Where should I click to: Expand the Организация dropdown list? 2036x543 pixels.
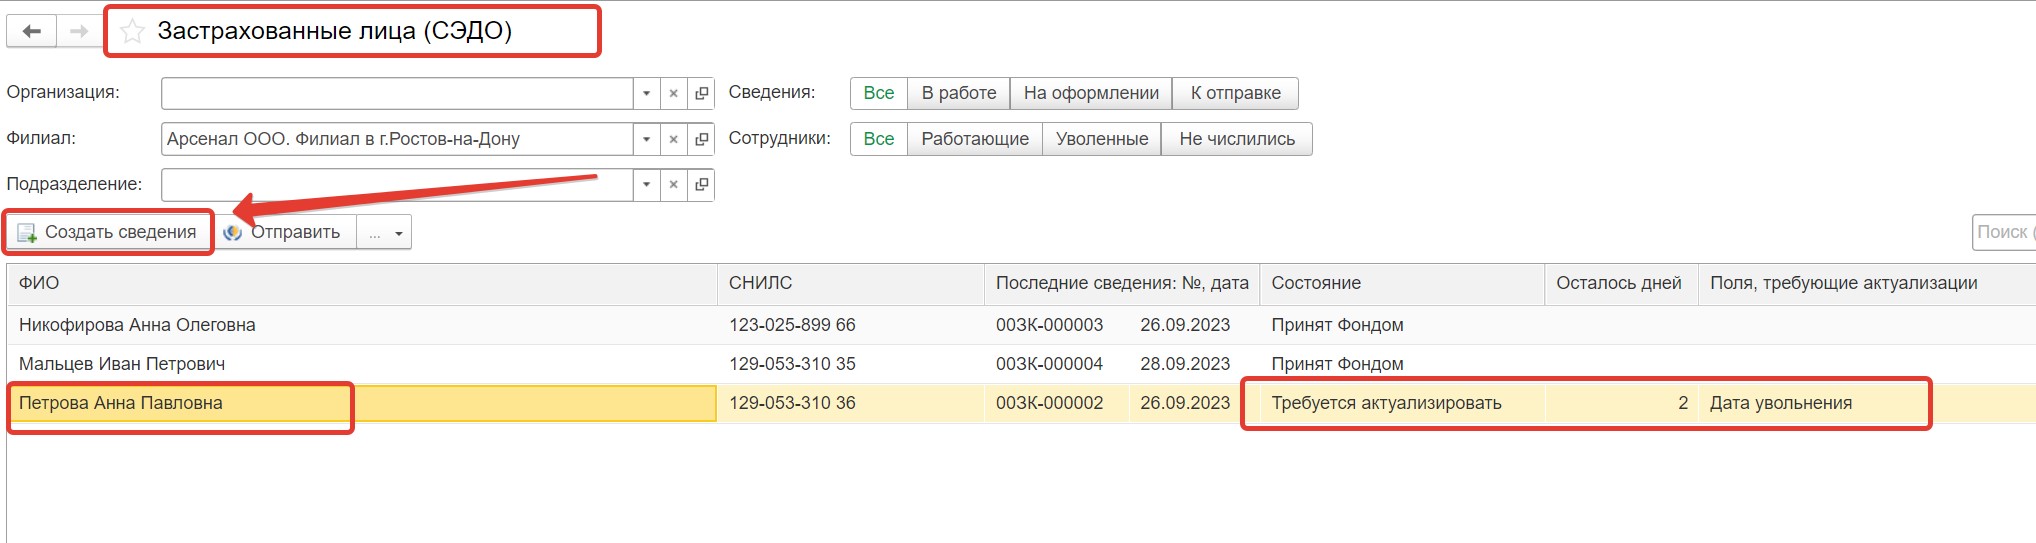click(647, 93)
